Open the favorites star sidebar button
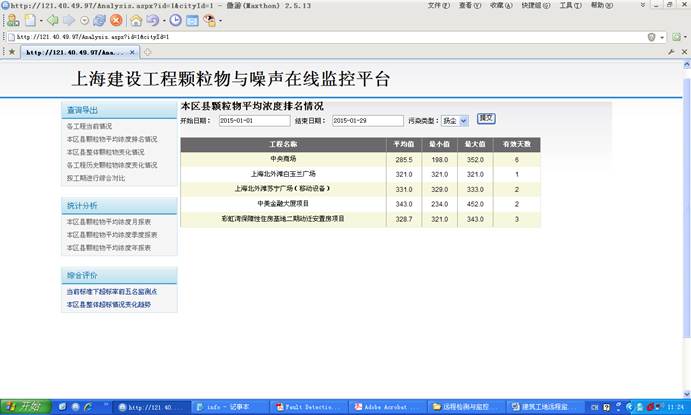 click(11, 51)
